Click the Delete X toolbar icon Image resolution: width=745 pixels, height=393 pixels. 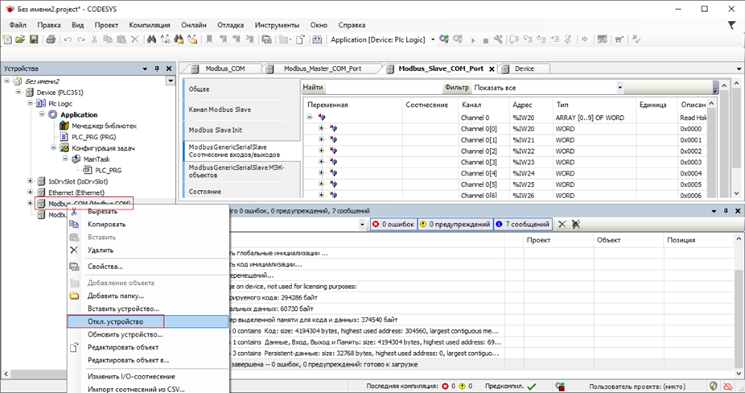pos(135,39)
